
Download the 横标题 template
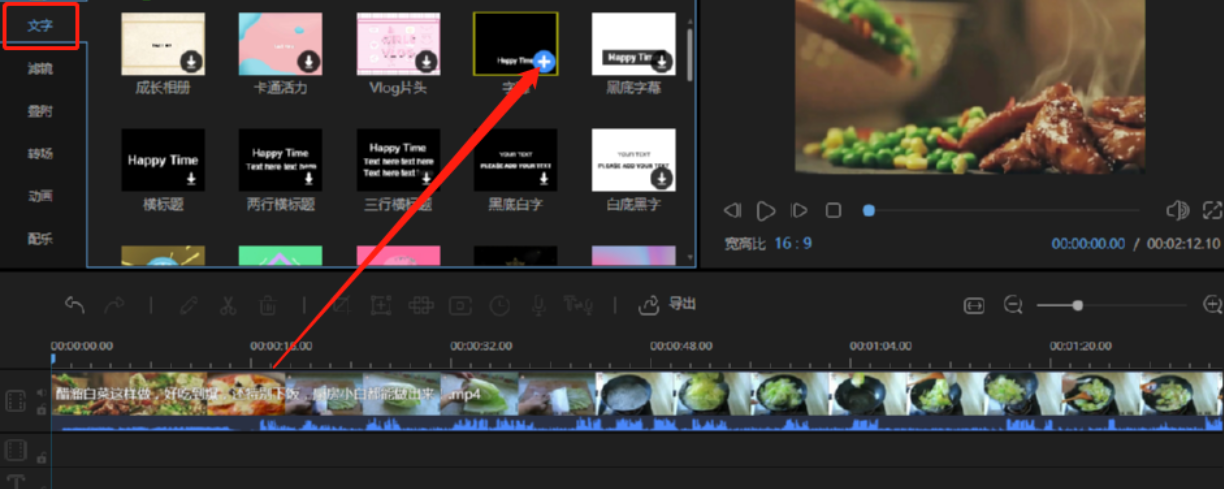191,178
